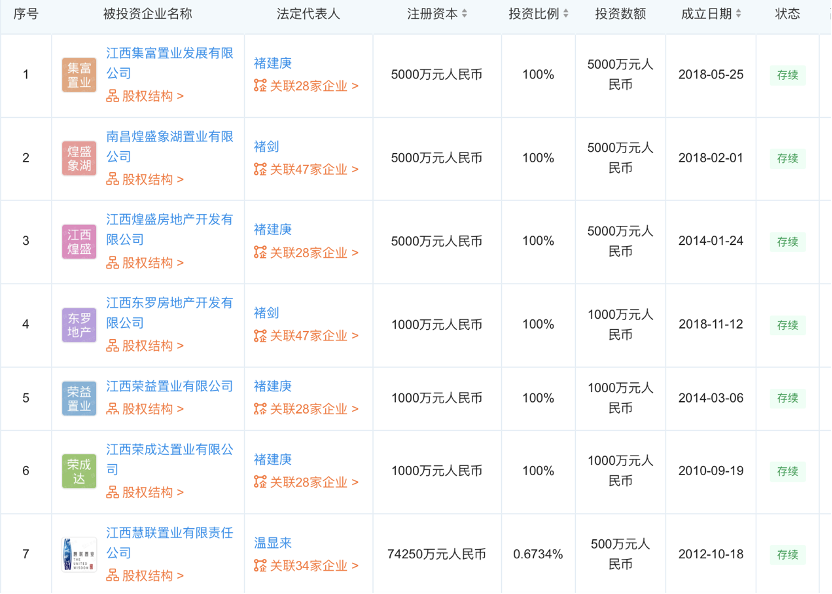Click the 江西慧联置业 logo thumbnail
The width and height of the screenshot is (832, 594).
(x=79, y=555)
